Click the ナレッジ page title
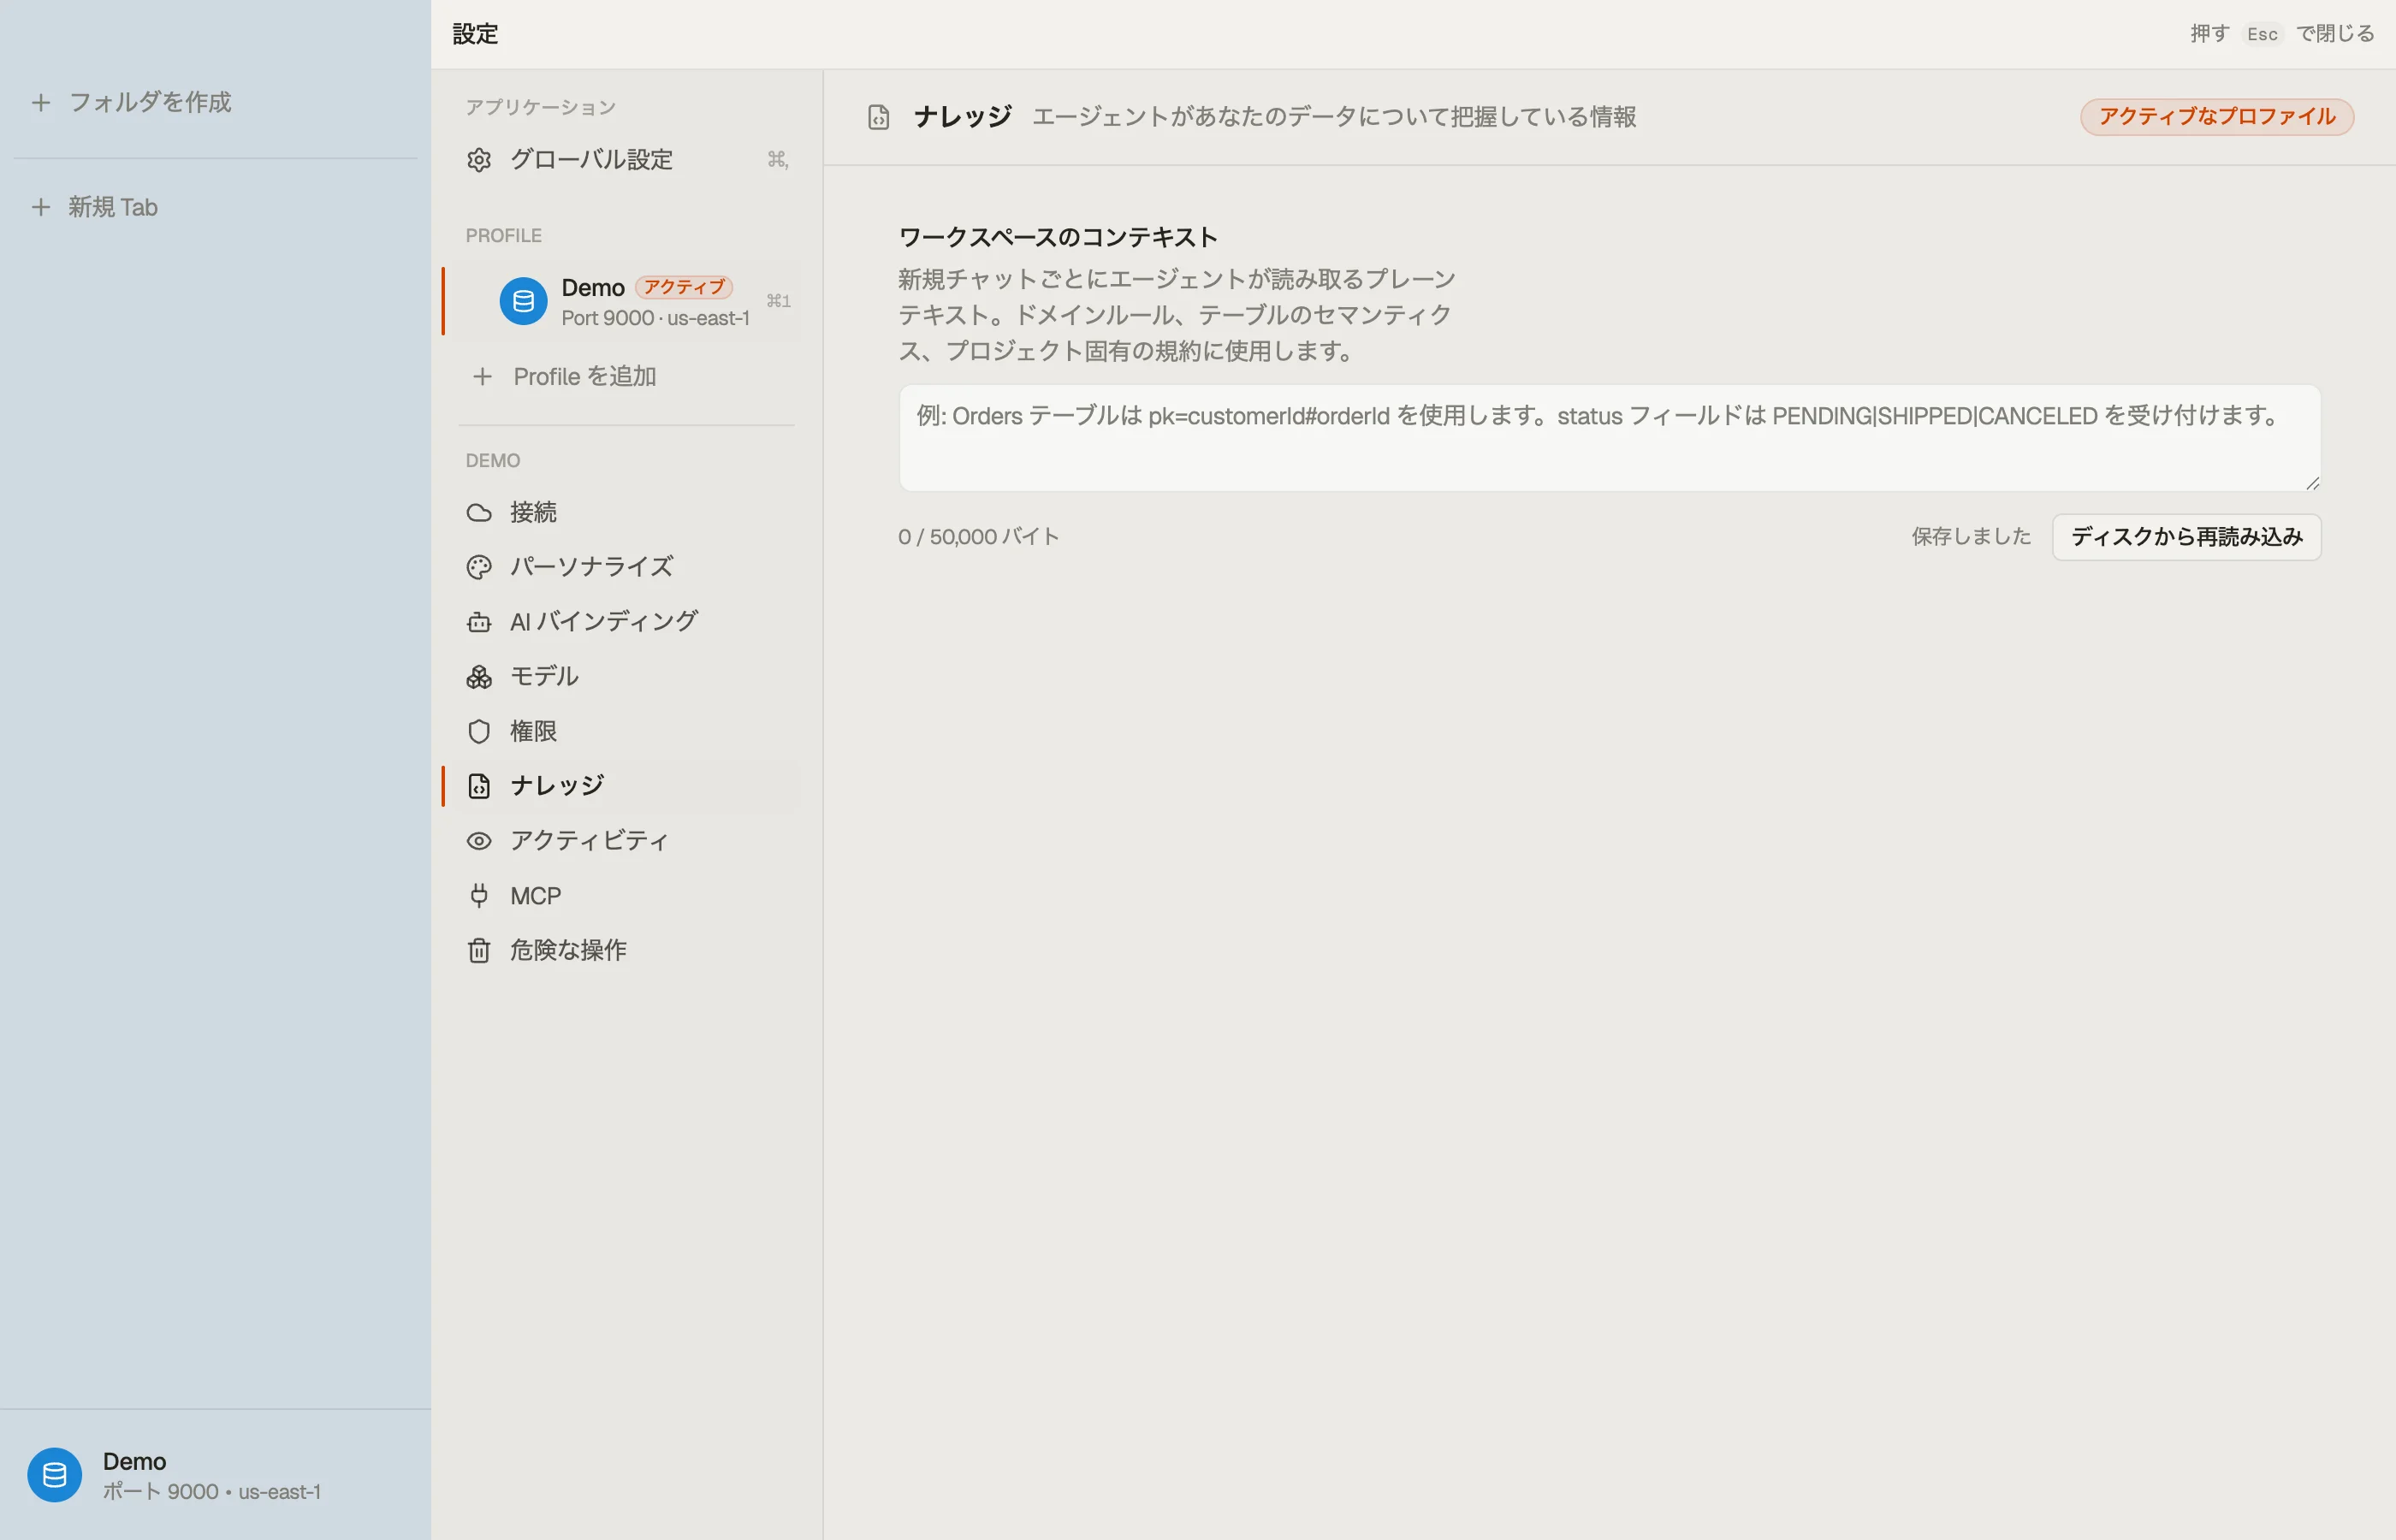This screenshot has width=2396, height=1540. [962, 117]
